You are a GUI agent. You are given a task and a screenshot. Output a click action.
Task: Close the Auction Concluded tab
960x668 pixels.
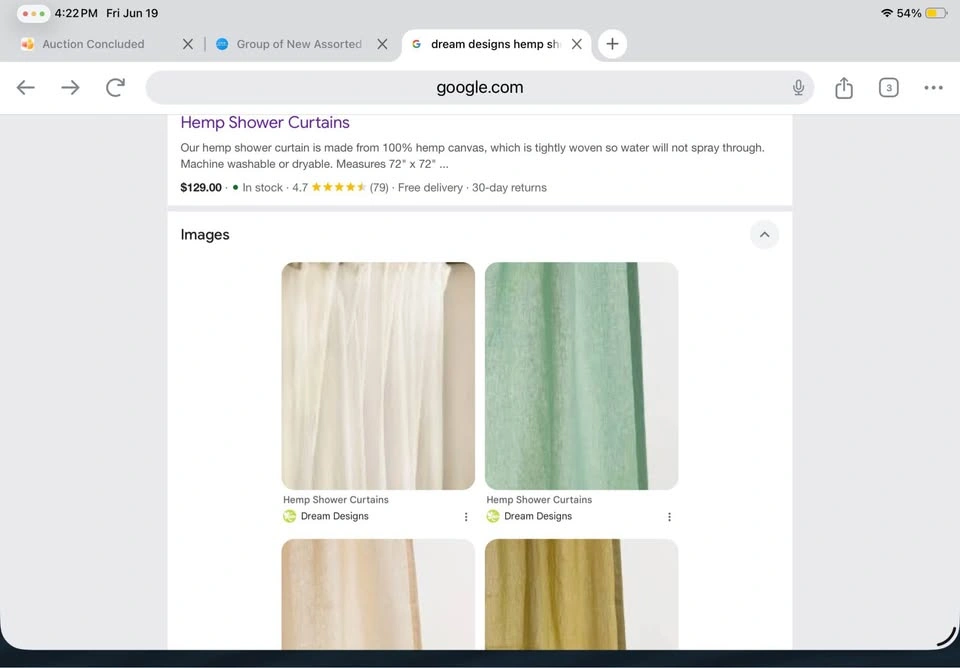(188, 44)
